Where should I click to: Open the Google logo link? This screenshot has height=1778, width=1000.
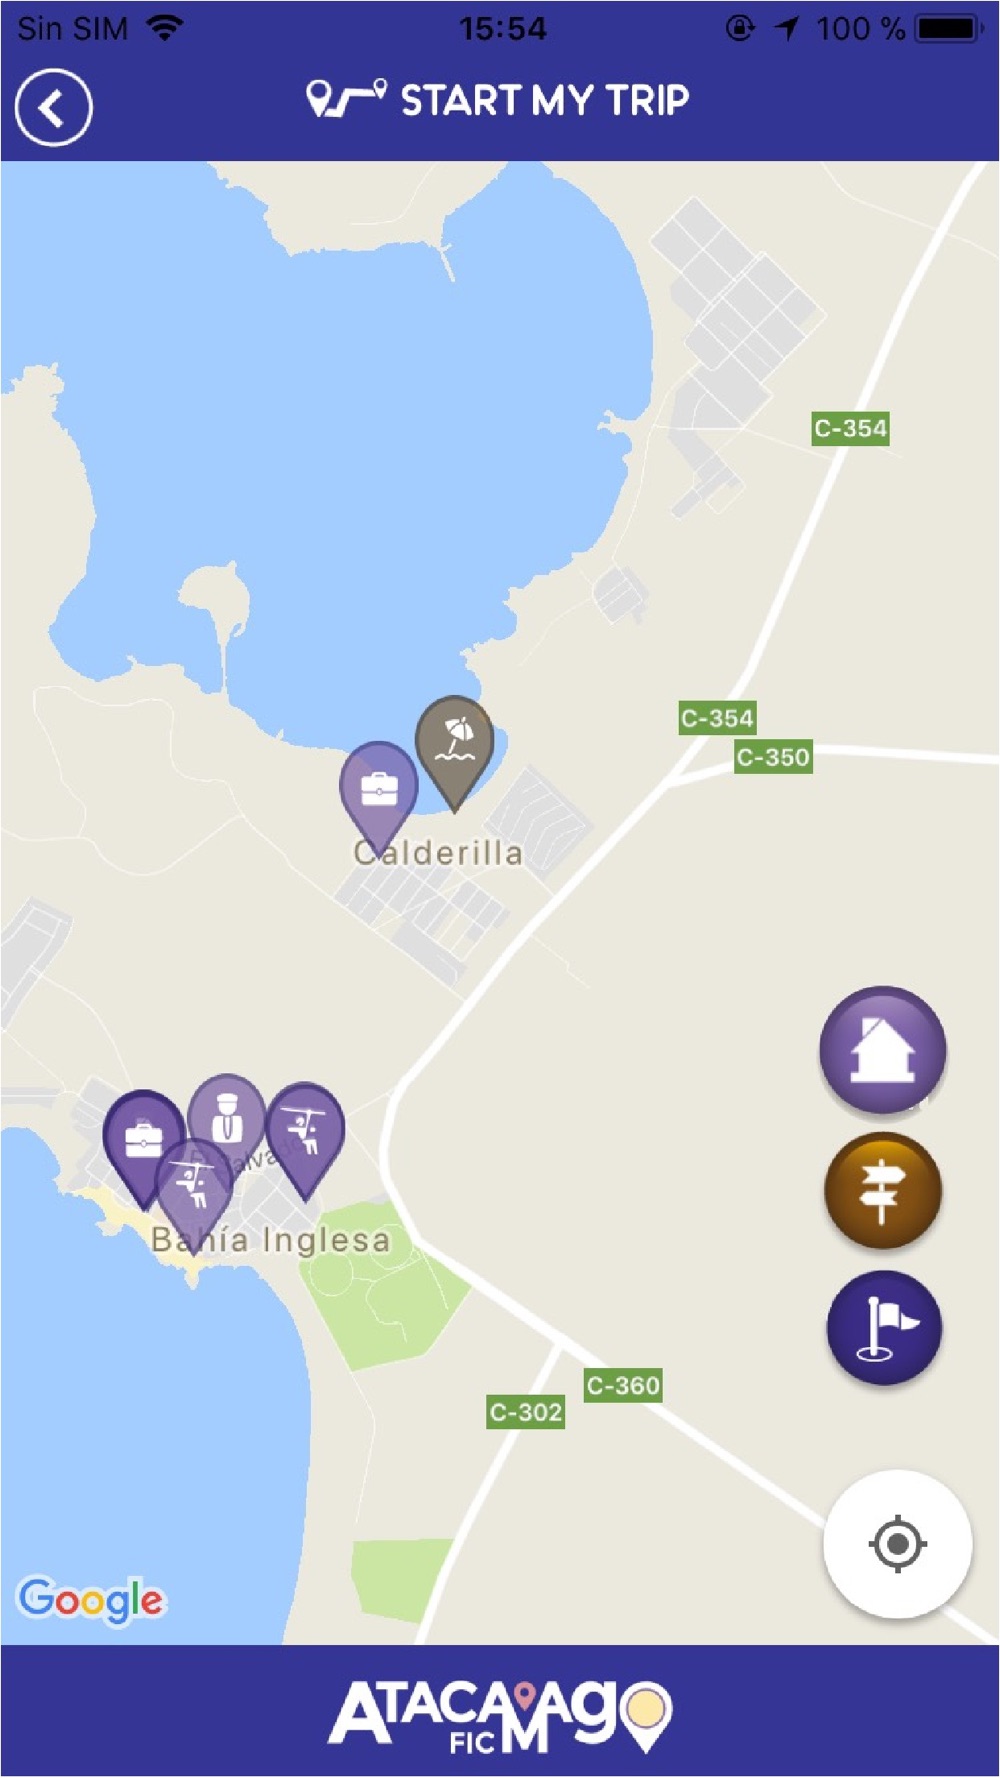pos(91,1601)
